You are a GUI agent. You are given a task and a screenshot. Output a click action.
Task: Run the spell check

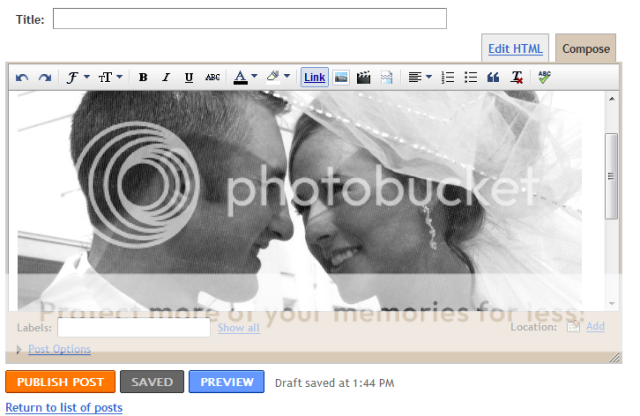(x=544, y=77)
